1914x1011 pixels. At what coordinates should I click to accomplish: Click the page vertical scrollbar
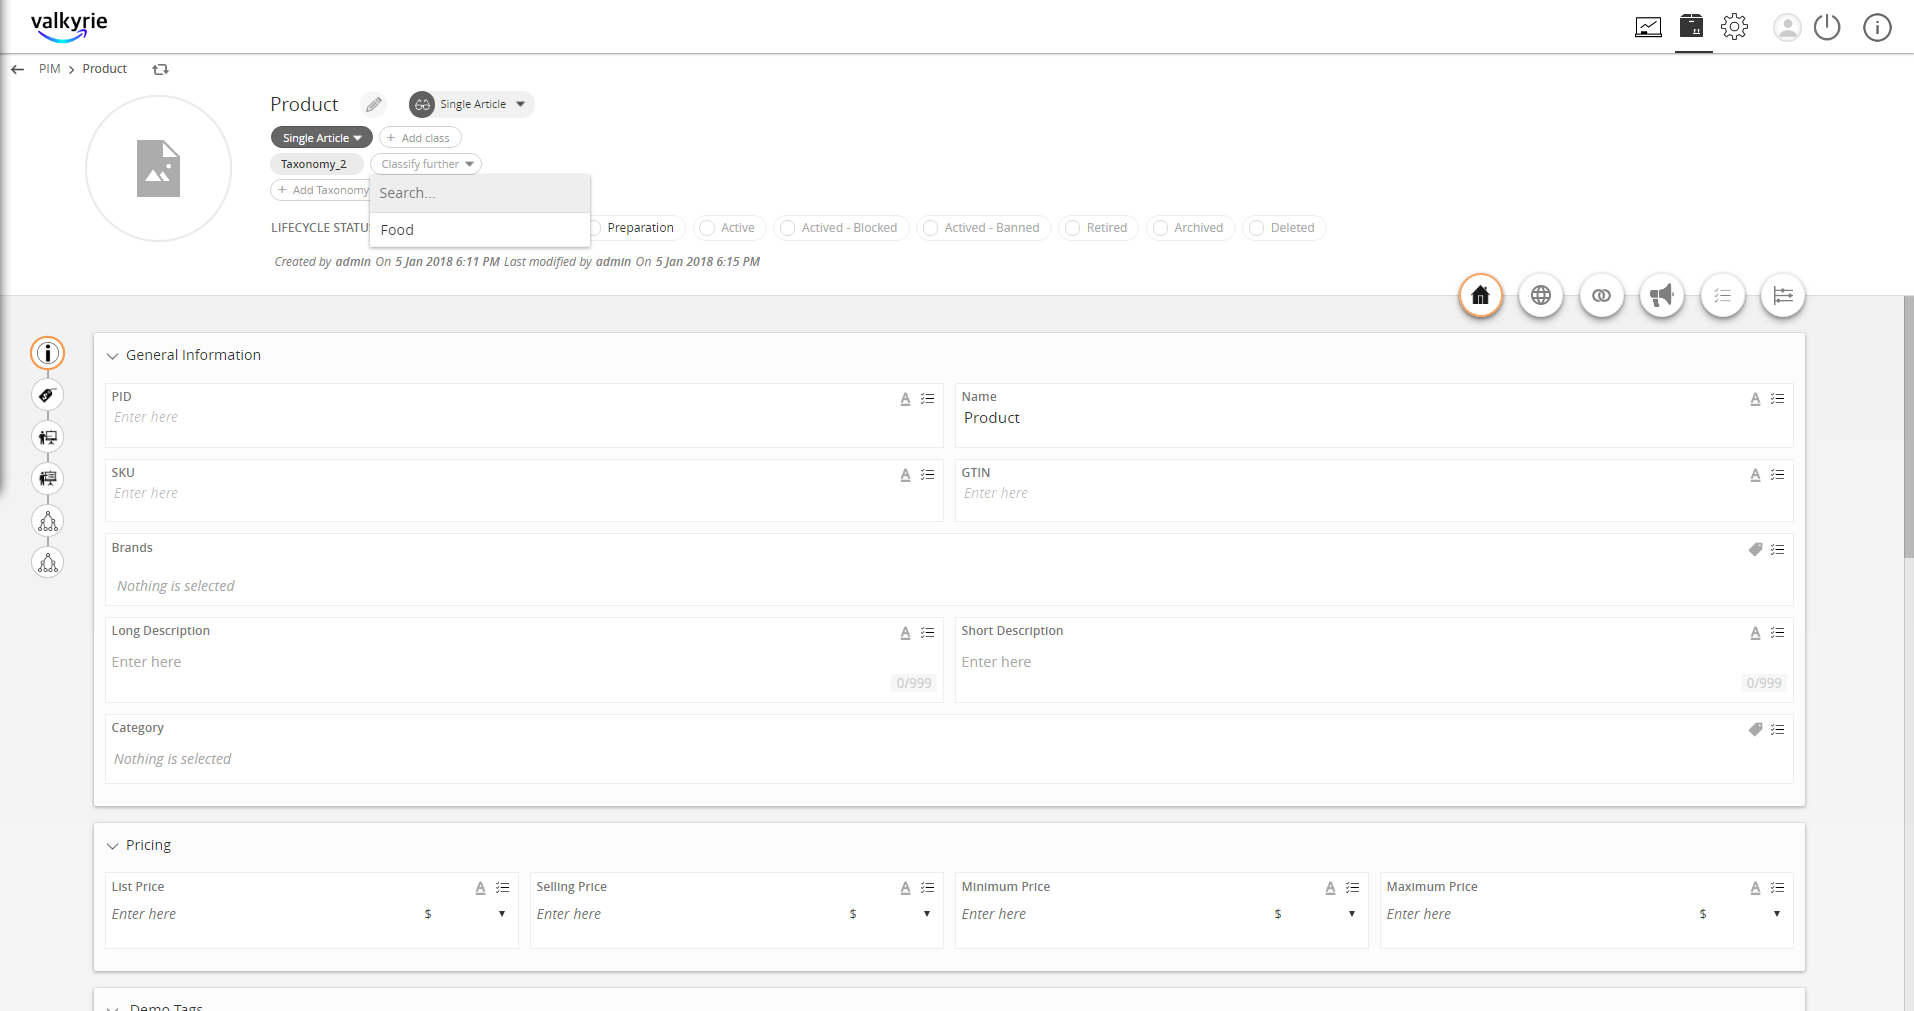coord(1908,428)
